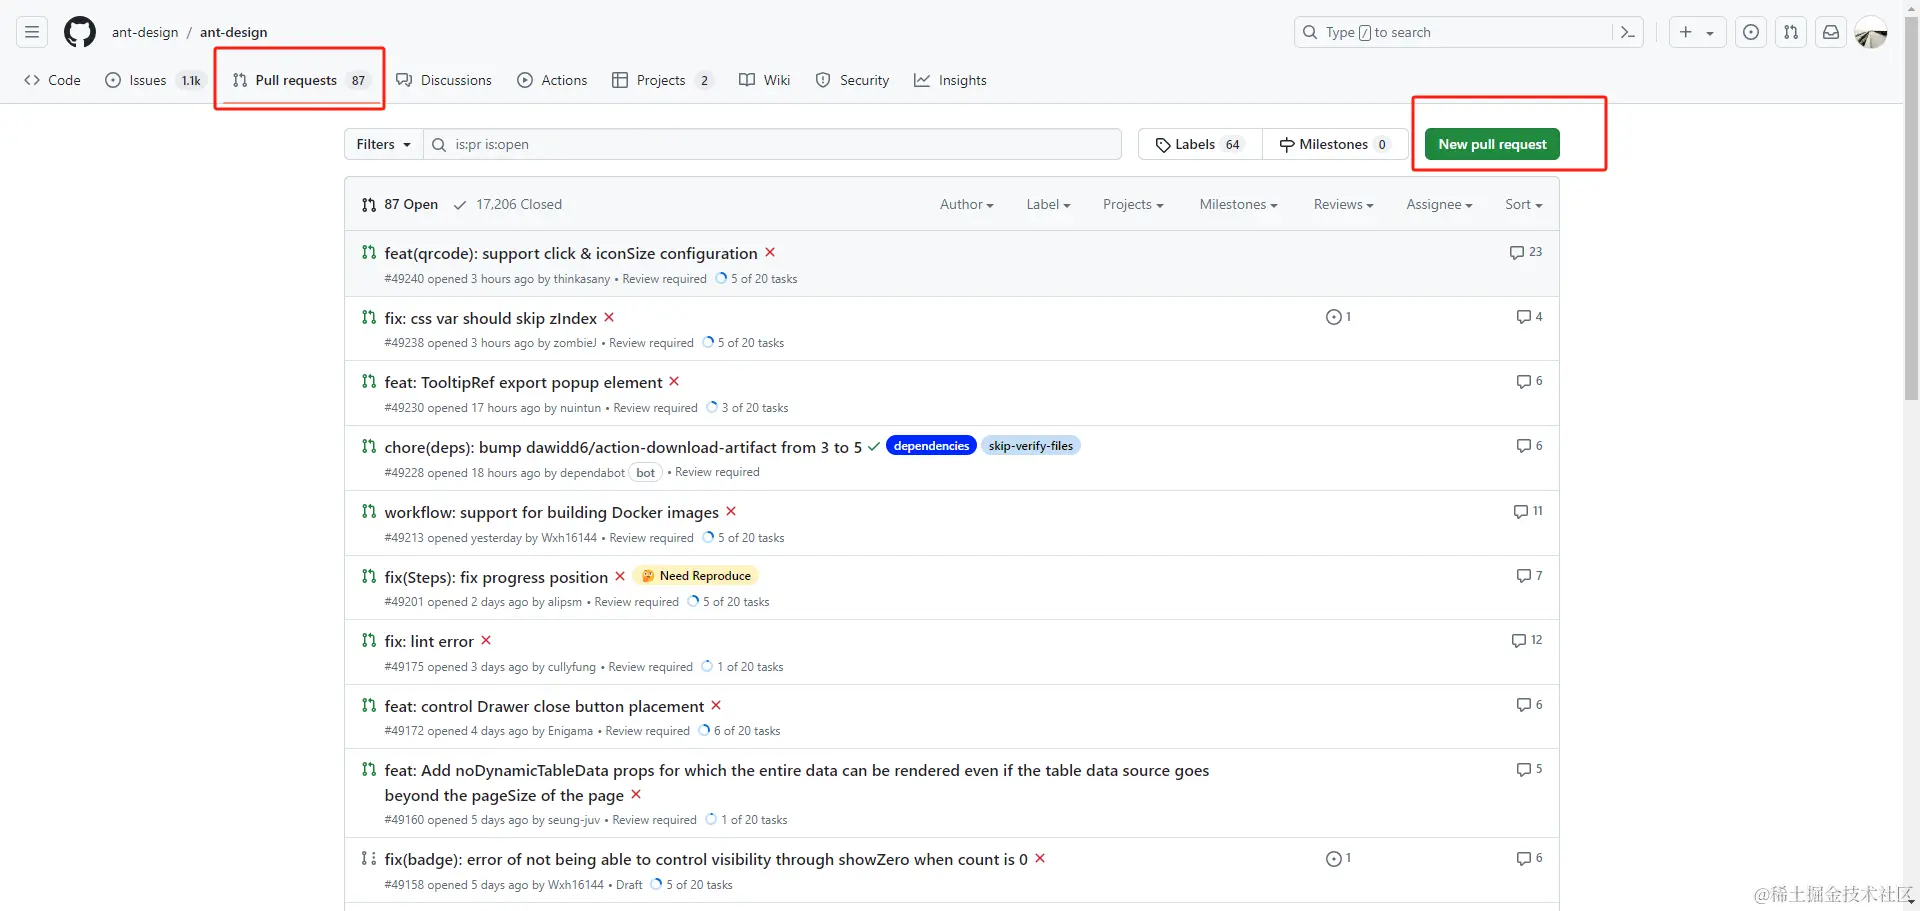Screen dimensions: 1920x911
Task: Open PR fix(Steps): fix progress position
Action: tap(496, 577)
